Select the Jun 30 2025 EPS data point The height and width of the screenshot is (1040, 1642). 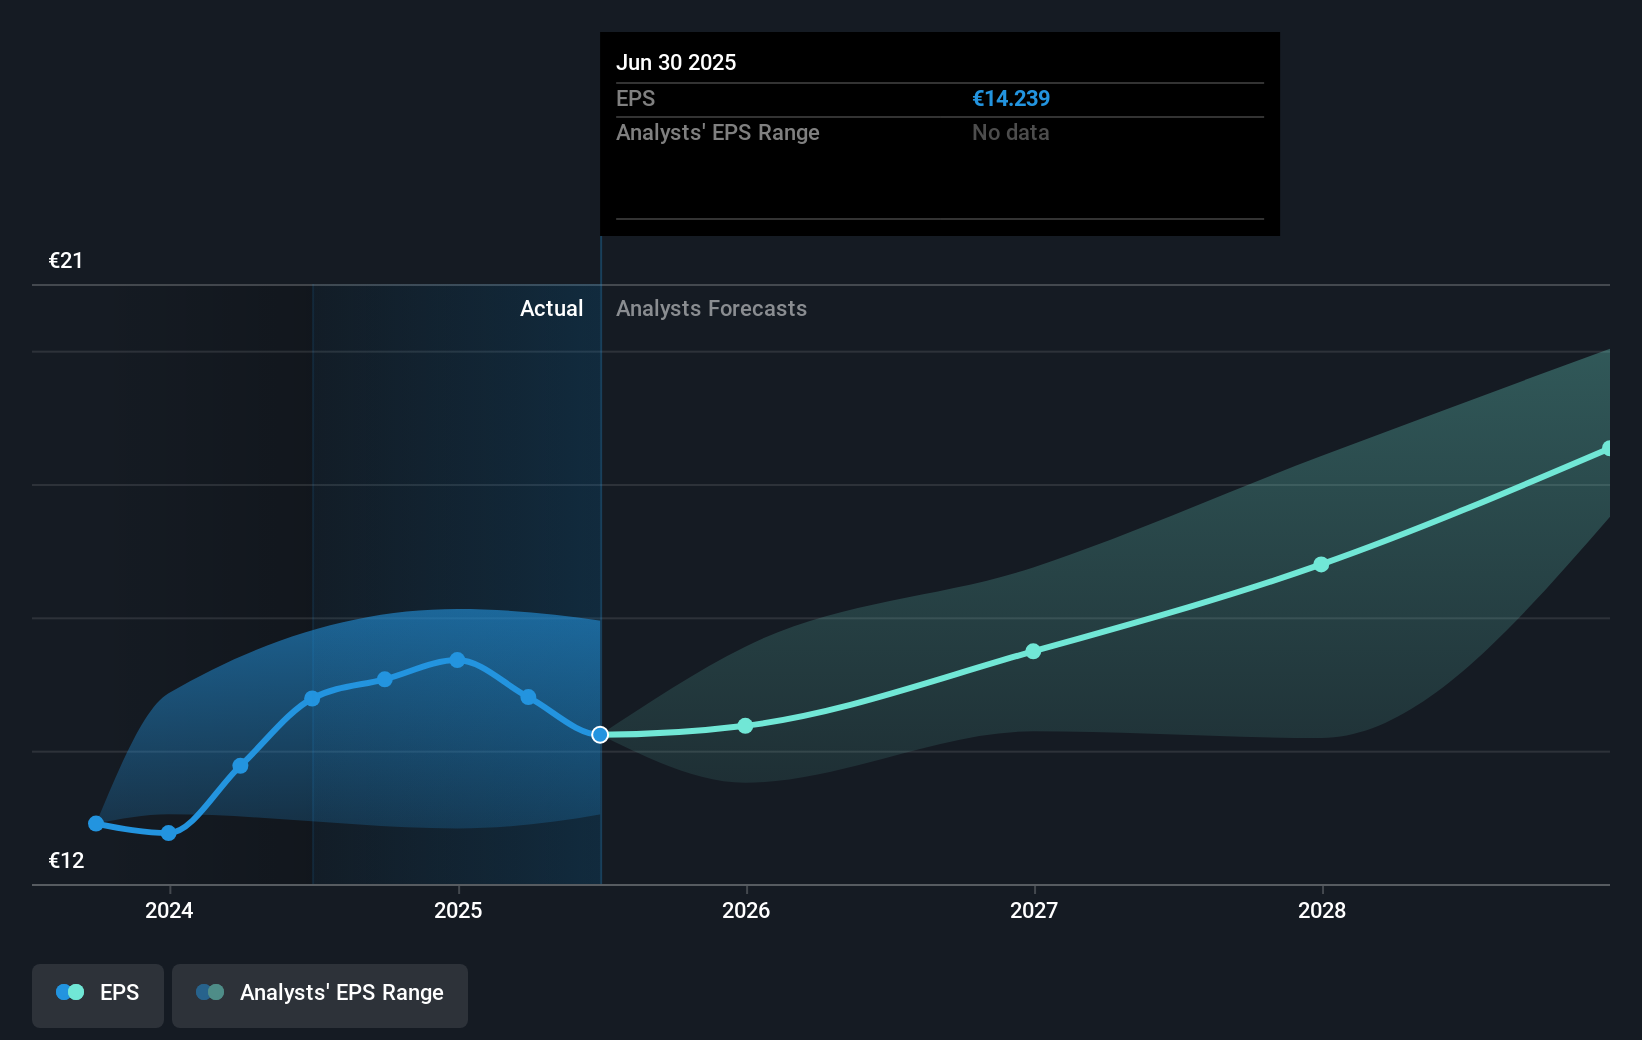click(600, 735)
